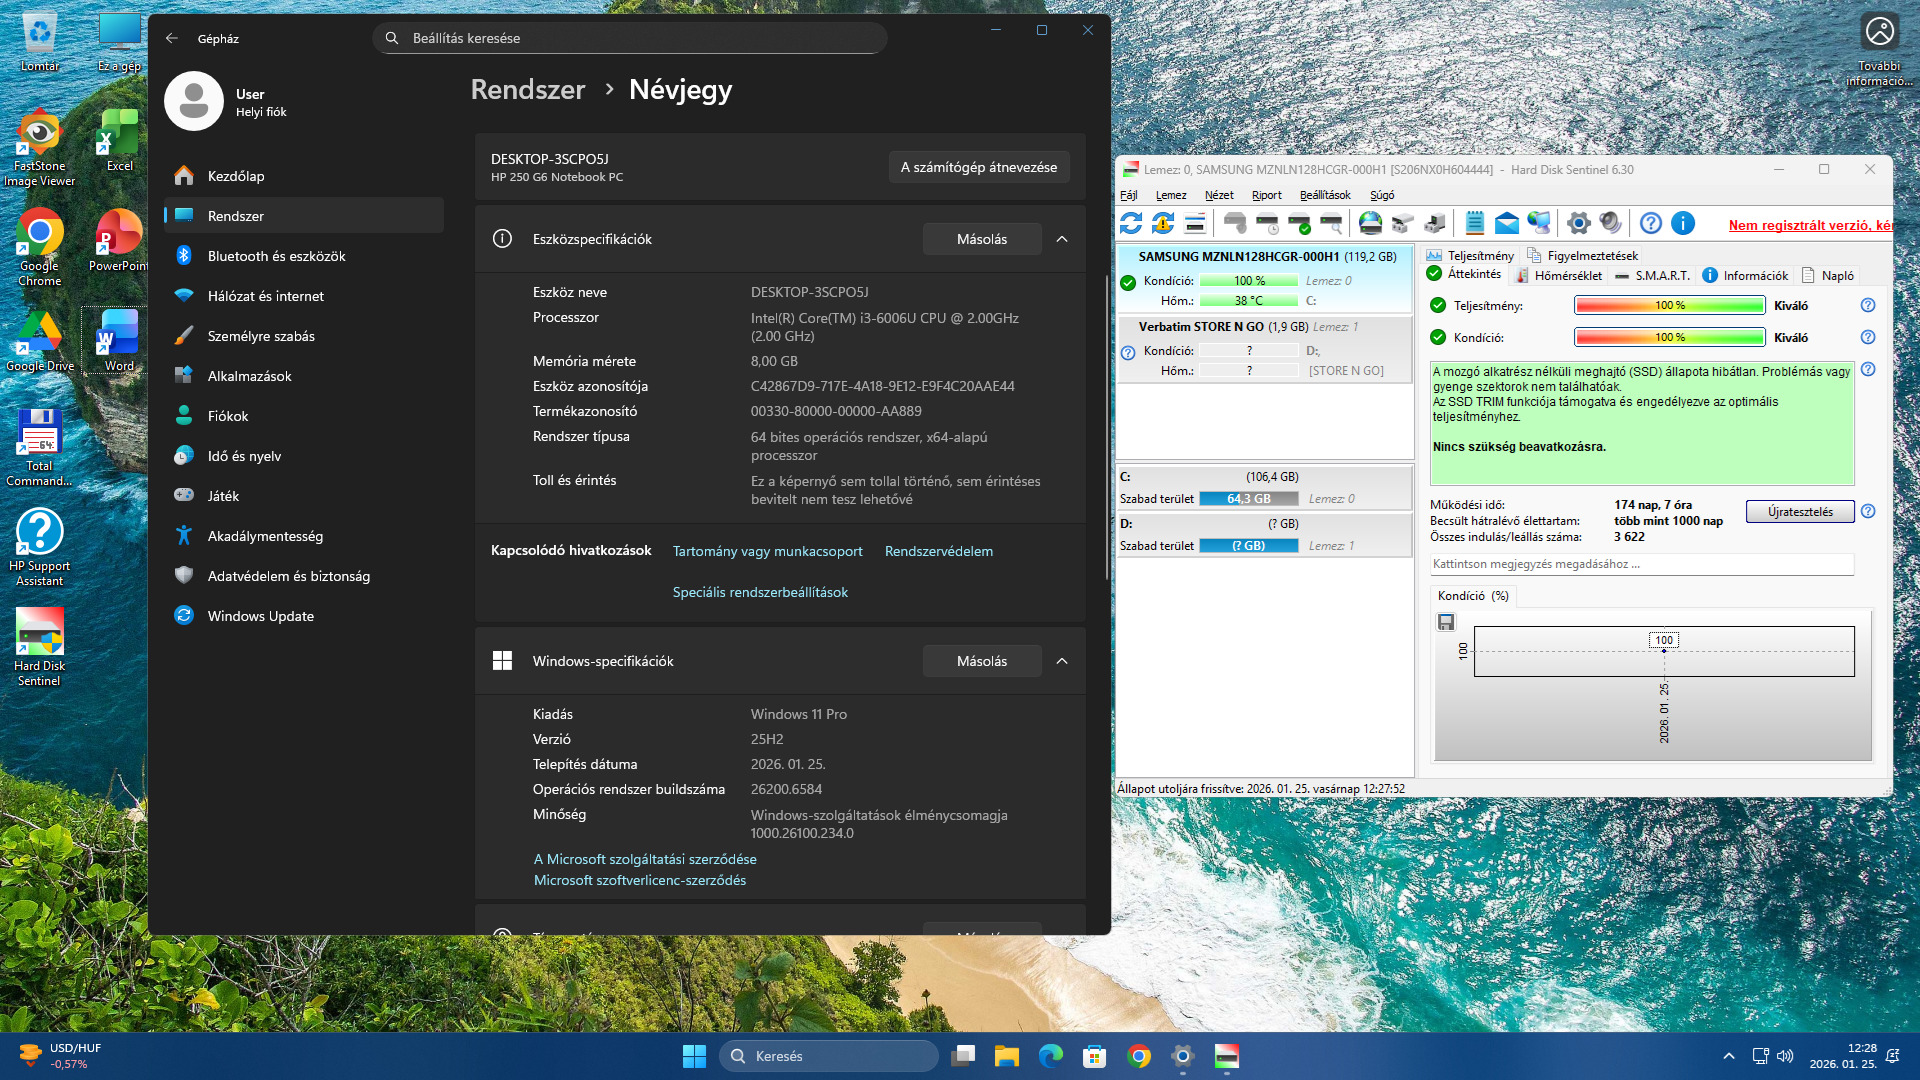1920x1080 pixels.
Task: Open Windows Update in settings sidebar
Action: tap(260, 616)
